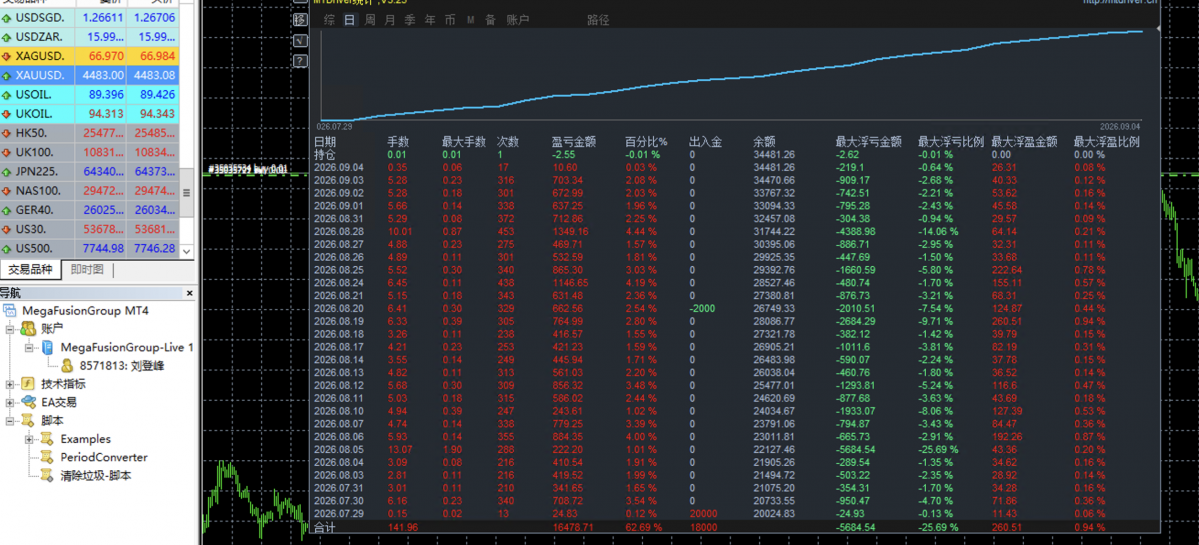Click the MegaFusionGroup-Live 1 server icon

pyautogui.click(x=47, y=347)
